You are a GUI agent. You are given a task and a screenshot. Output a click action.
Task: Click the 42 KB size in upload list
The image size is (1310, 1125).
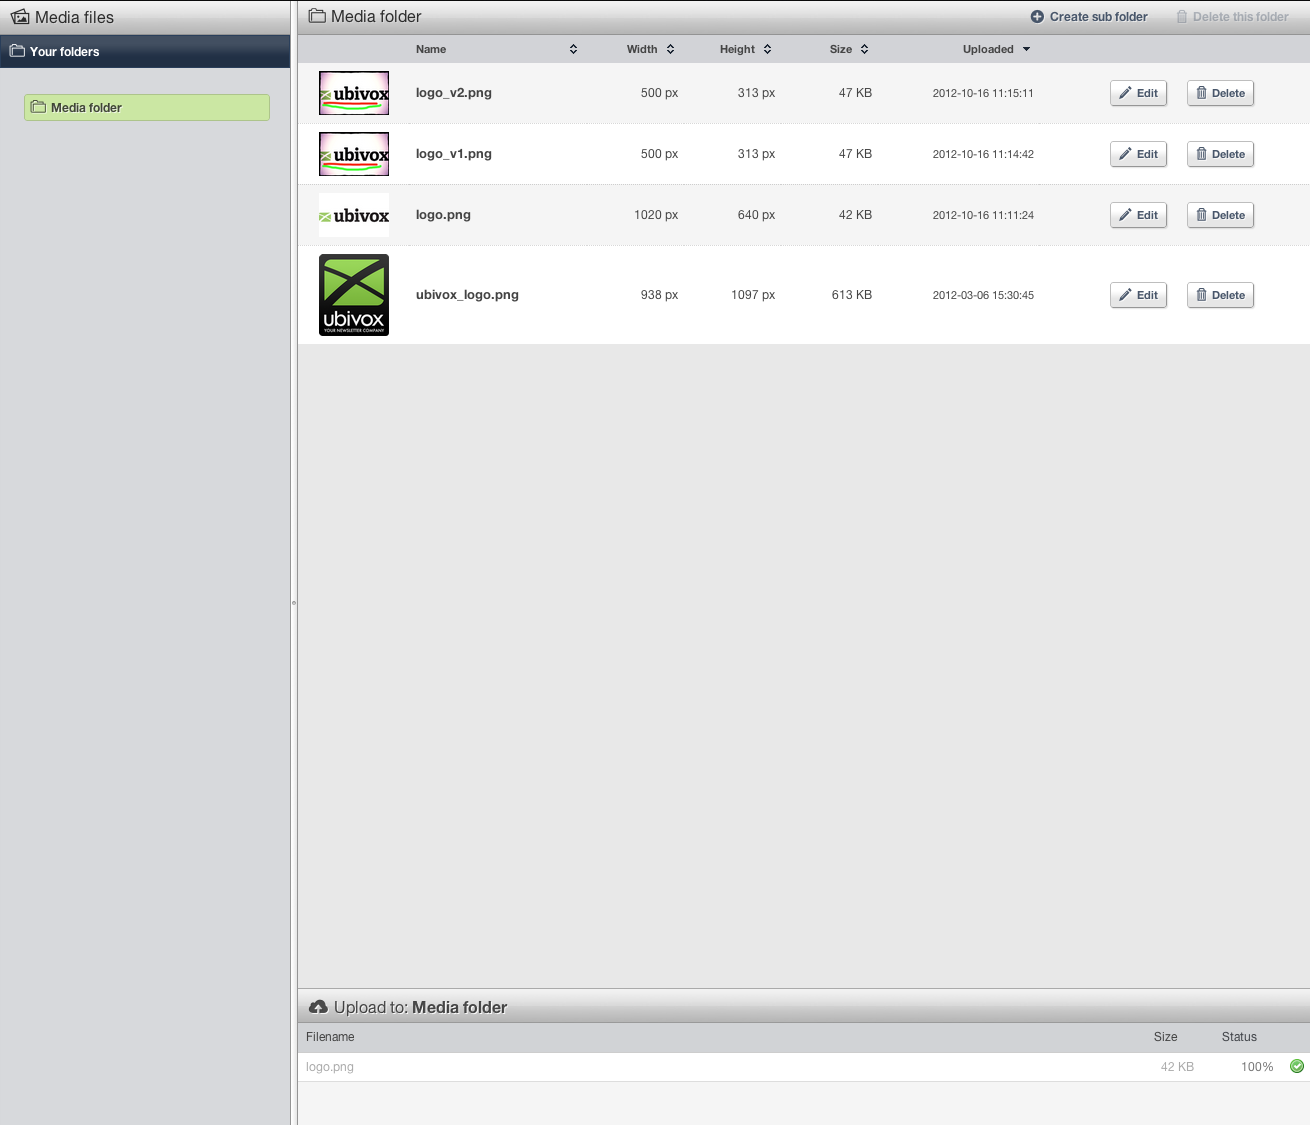[x=1177, y=1067]
